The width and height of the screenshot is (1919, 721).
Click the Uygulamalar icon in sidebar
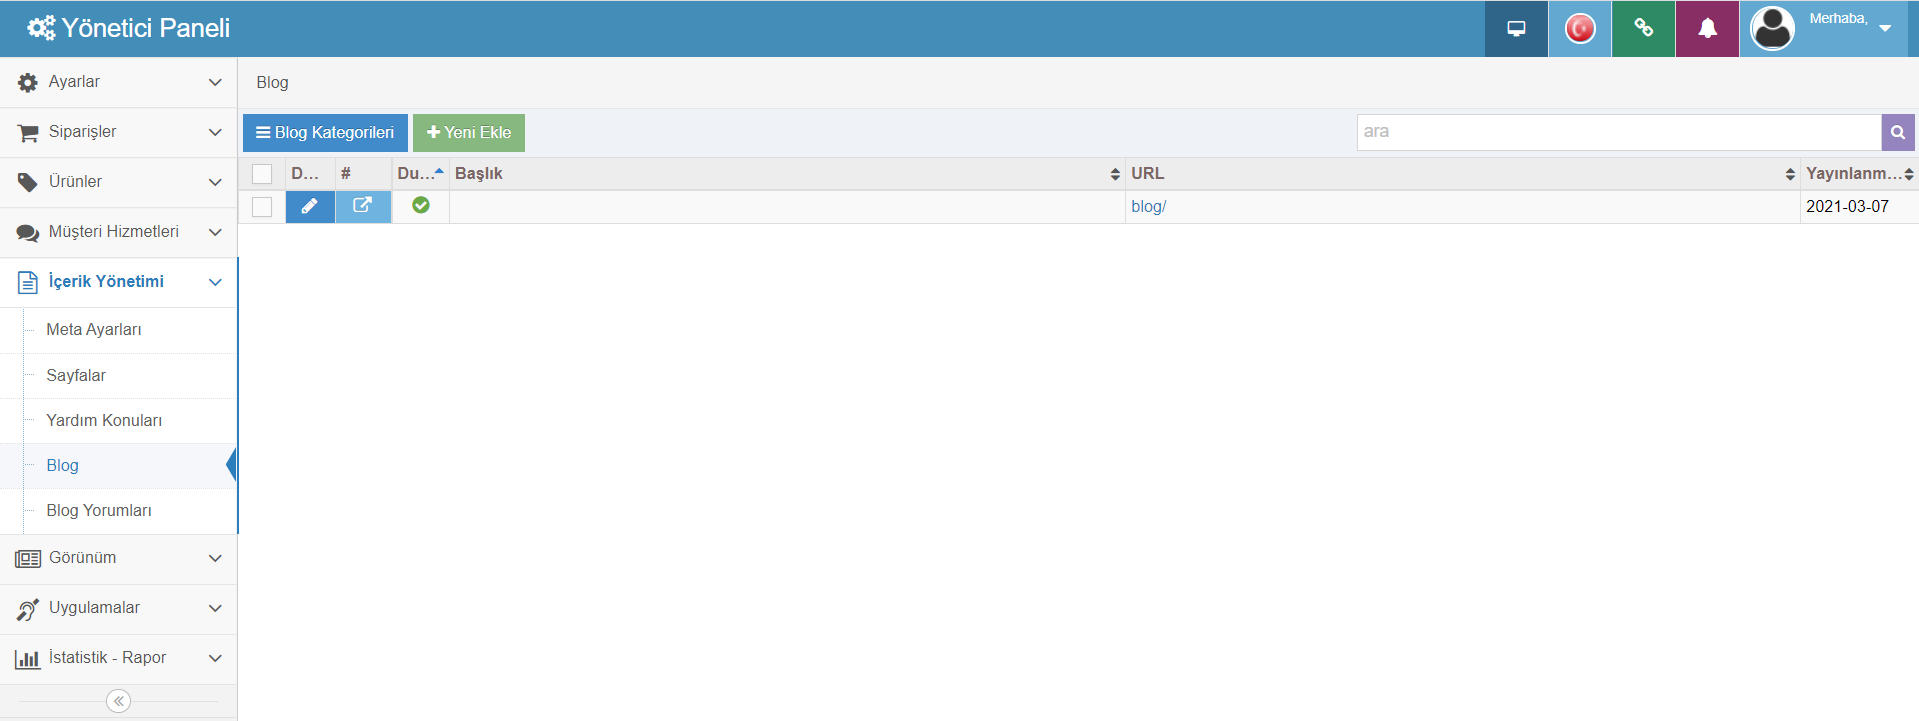(28, 609)
